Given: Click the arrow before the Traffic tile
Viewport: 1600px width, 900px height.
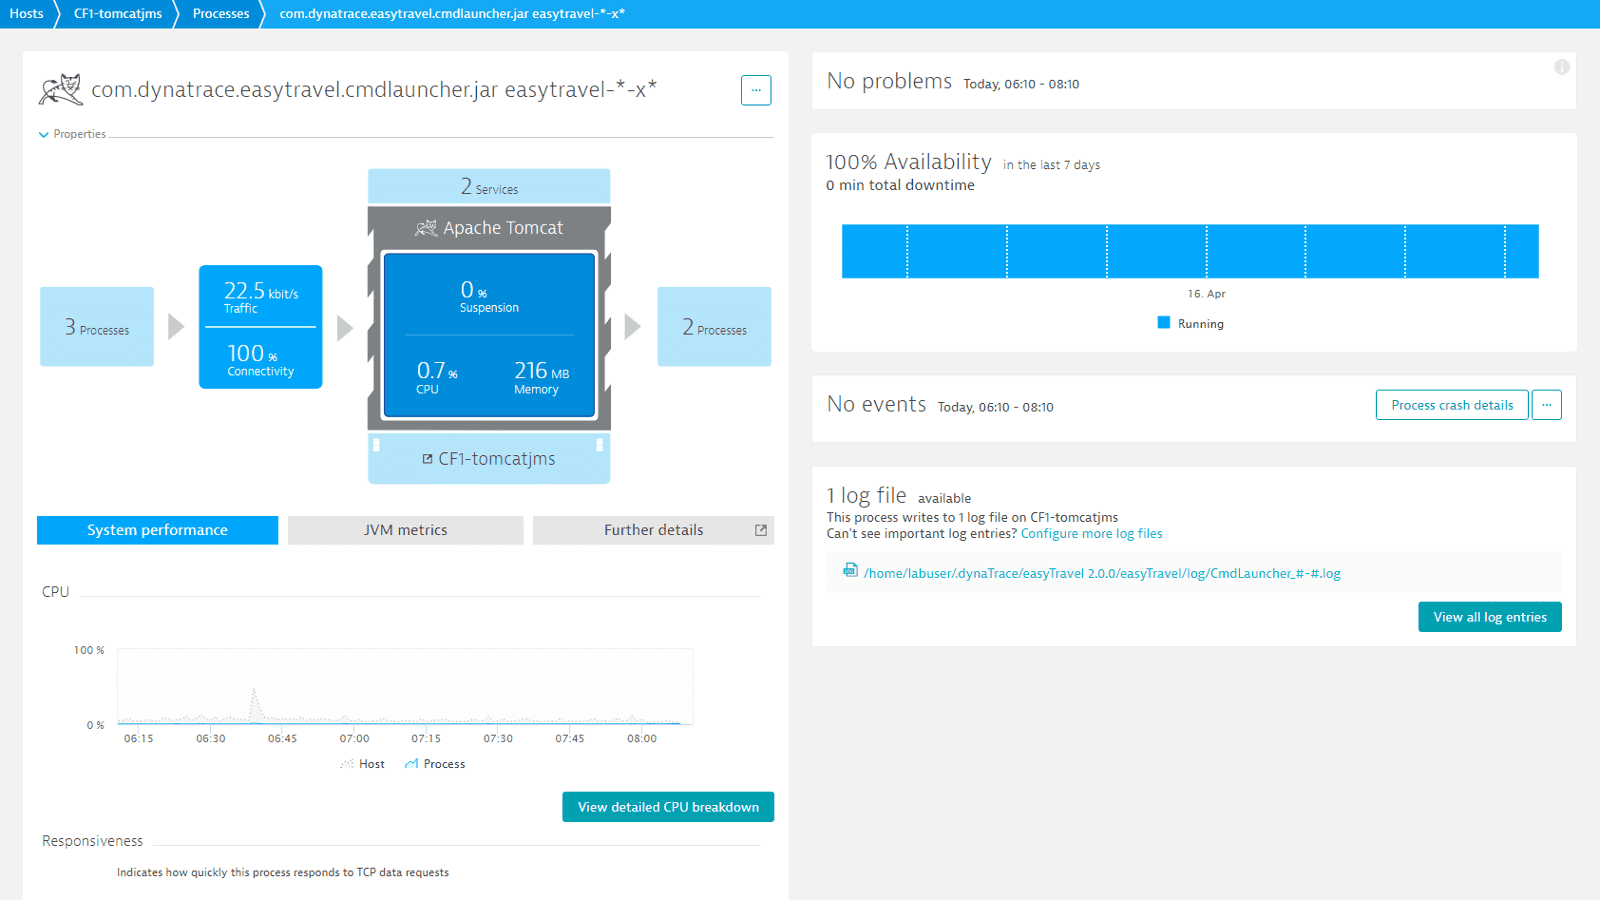Looking at the screenshot, I should click(176, 327).
